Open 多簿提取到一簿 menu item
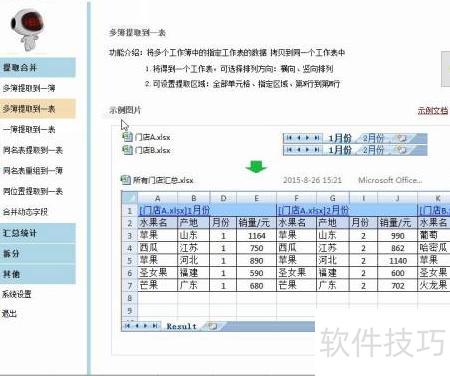The image size is (450, 376). [29, 88]
